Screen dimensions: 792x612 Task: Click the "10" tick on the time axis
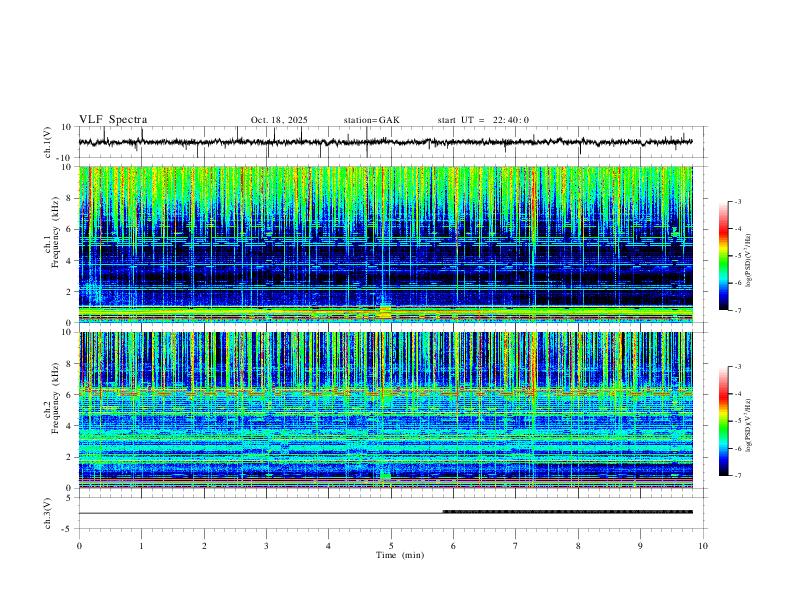(703, 546)
